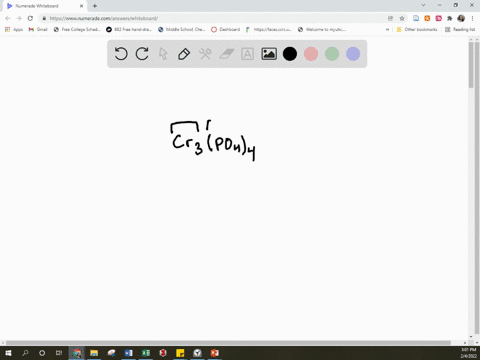
Task: Open the https://faces.ccrc... bookmark
Action: tap(269, 29)
